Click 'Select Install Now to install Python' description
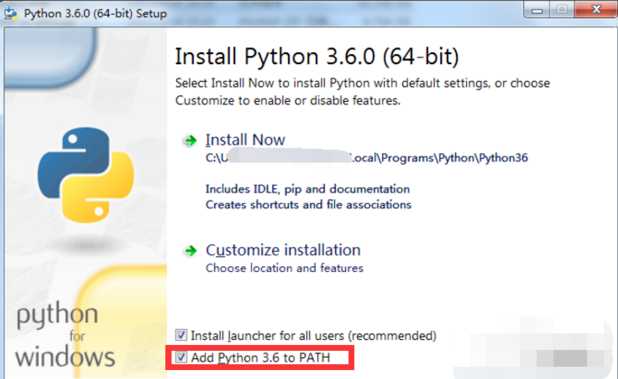This screenshot has height=379, width=618. [363, 92]
